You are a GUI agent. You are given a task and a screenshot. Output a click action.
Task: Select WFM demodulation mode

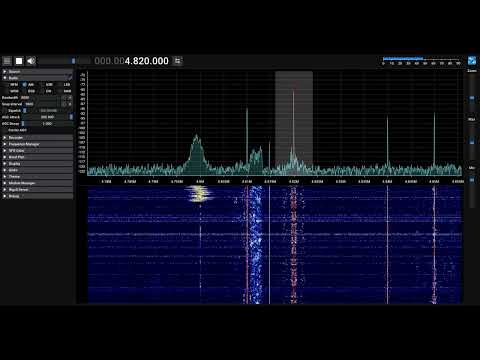coord(11,91)
